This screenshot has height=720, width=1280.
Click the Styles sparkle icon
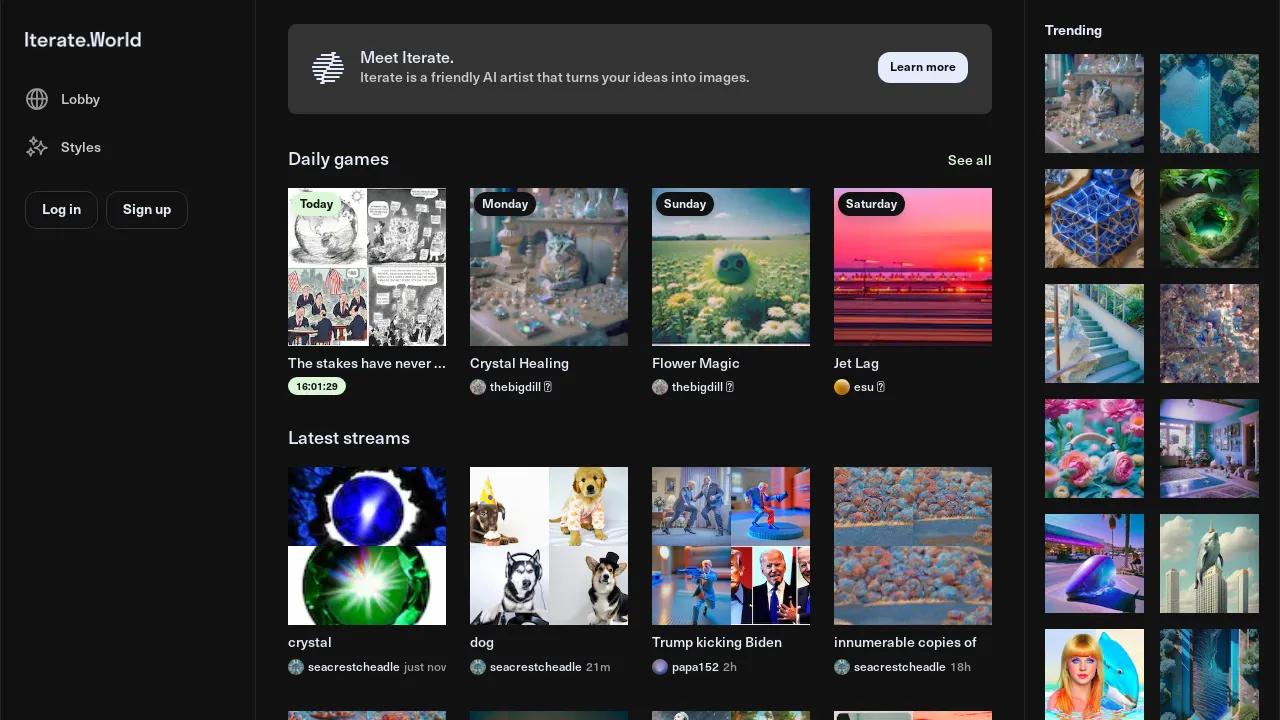click(x=37, y=147)
